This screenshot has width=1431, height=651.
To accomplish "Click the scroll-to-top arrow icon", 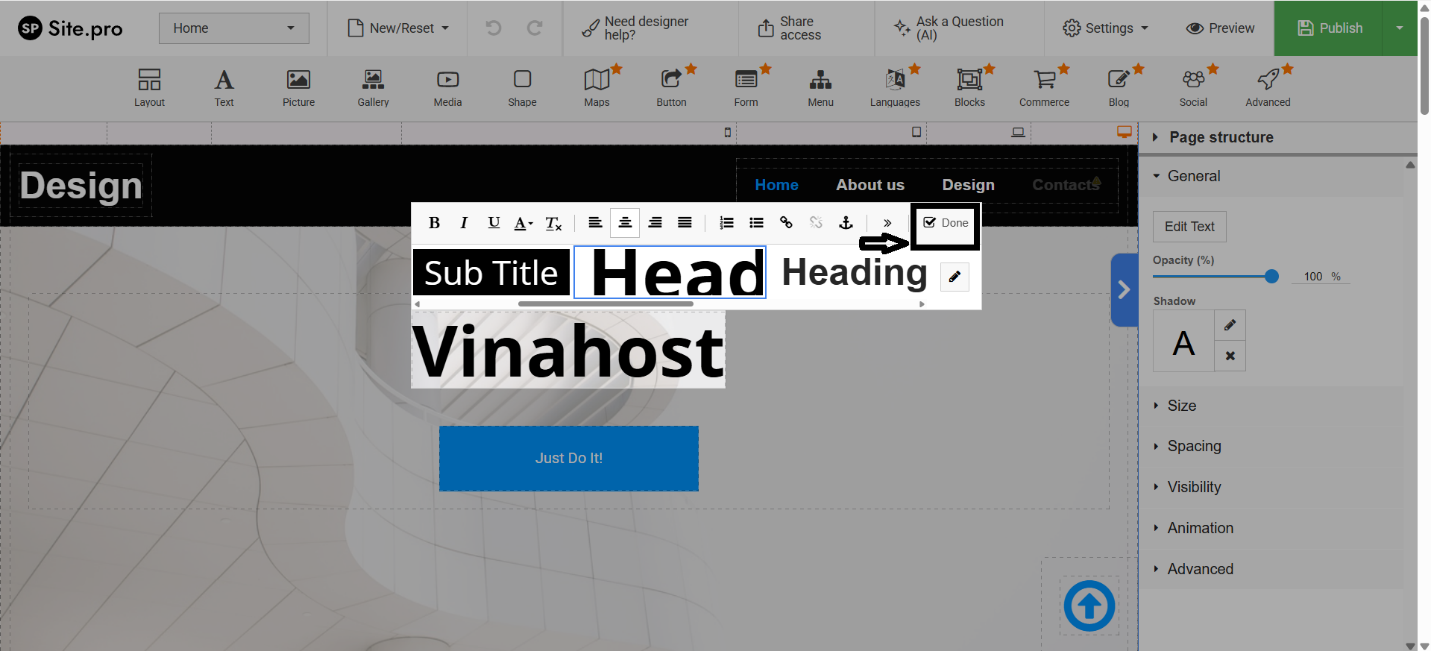I will [x=1089, y=606].
